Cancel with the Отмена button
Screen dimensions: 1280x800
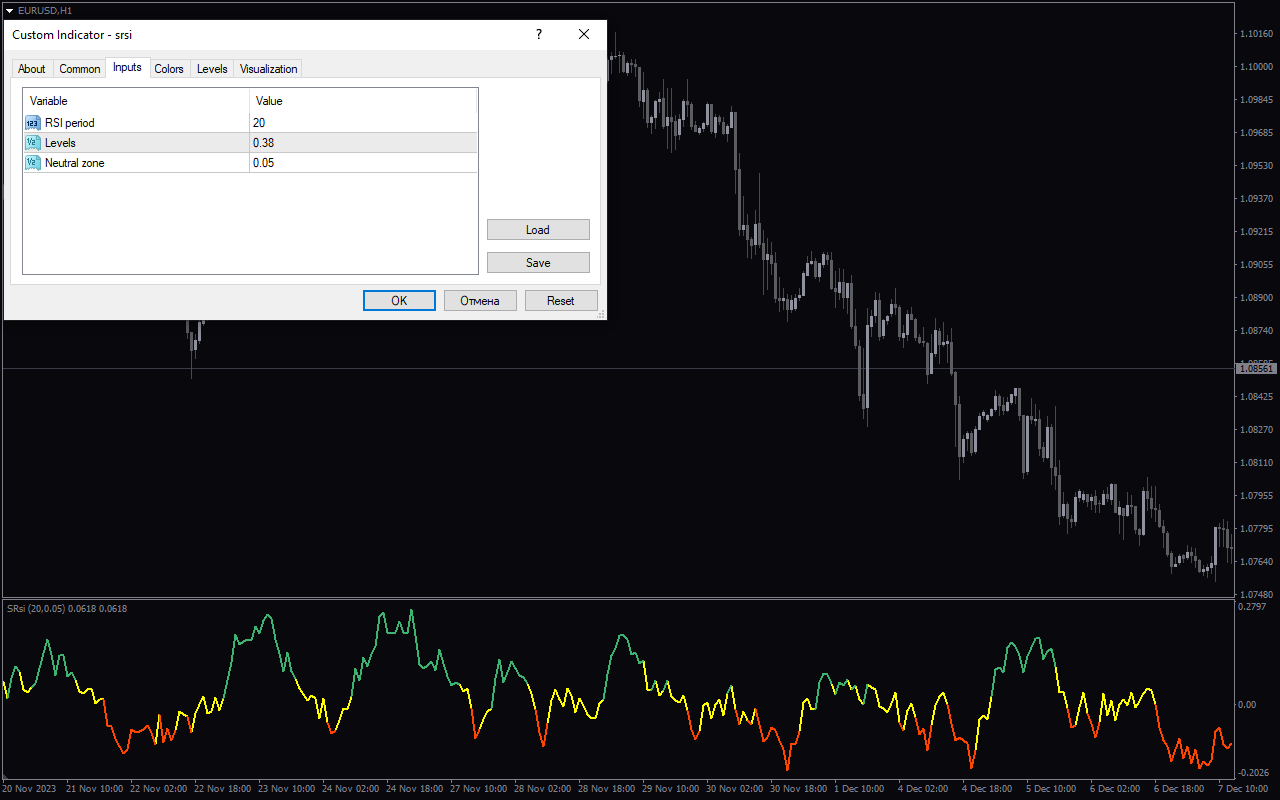[480, 301]
